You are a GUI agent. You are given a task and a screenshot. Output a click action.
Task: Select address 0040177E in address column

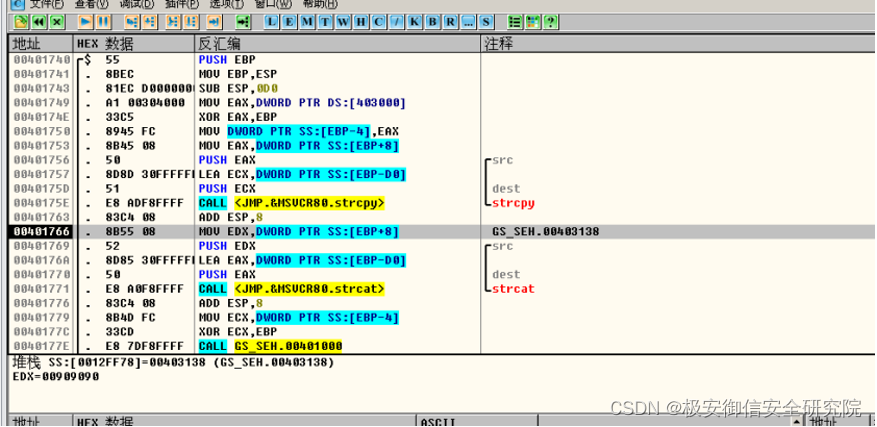pyautogui.click(x=41, y=346)
